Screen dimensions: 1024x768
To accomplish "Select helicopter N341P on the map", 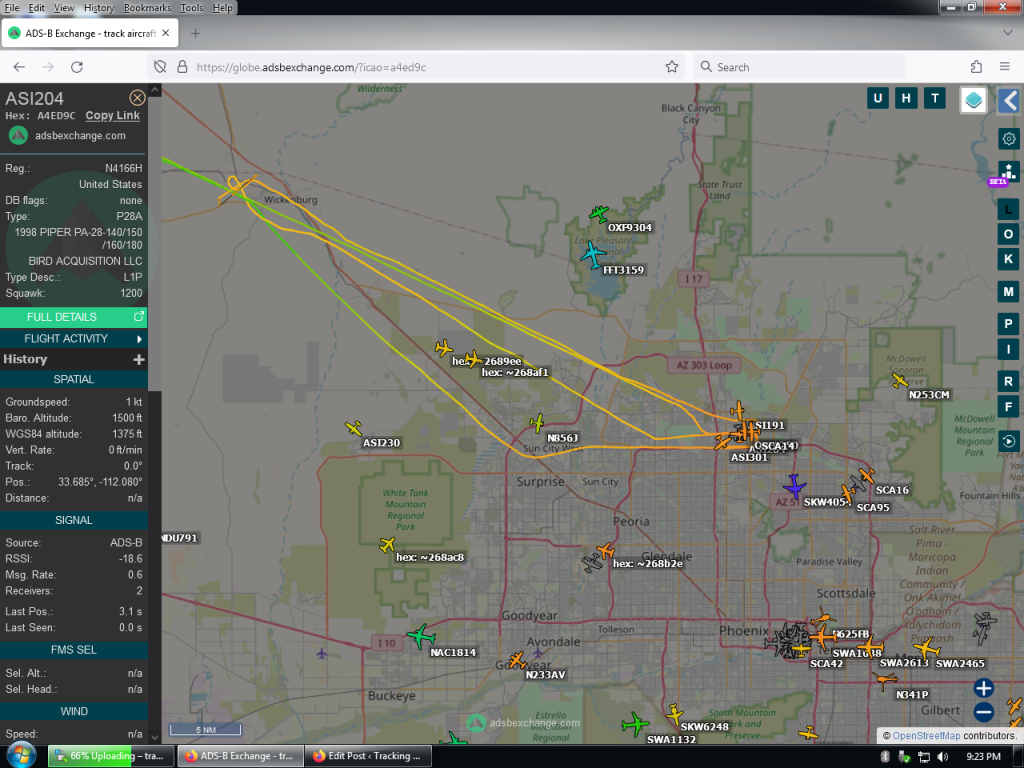I will pyautogui.click(x=884, y=681).
